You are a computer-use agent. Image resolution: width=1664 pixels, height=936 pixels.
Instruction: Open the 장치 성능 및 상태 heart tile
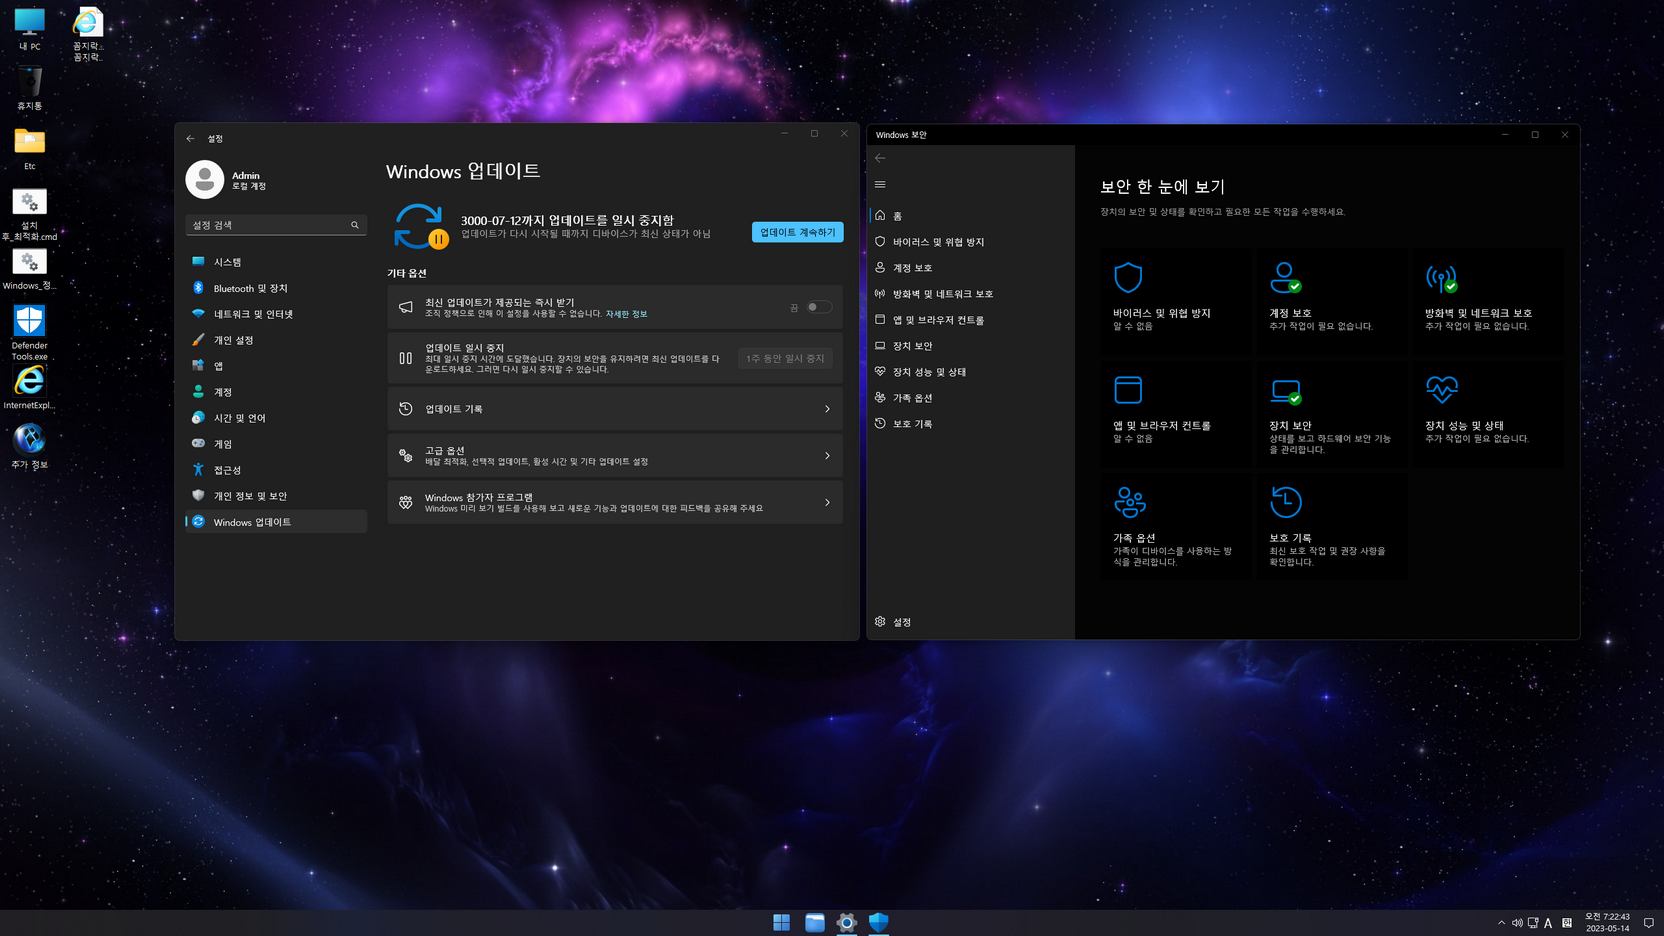click(1488, 414)
